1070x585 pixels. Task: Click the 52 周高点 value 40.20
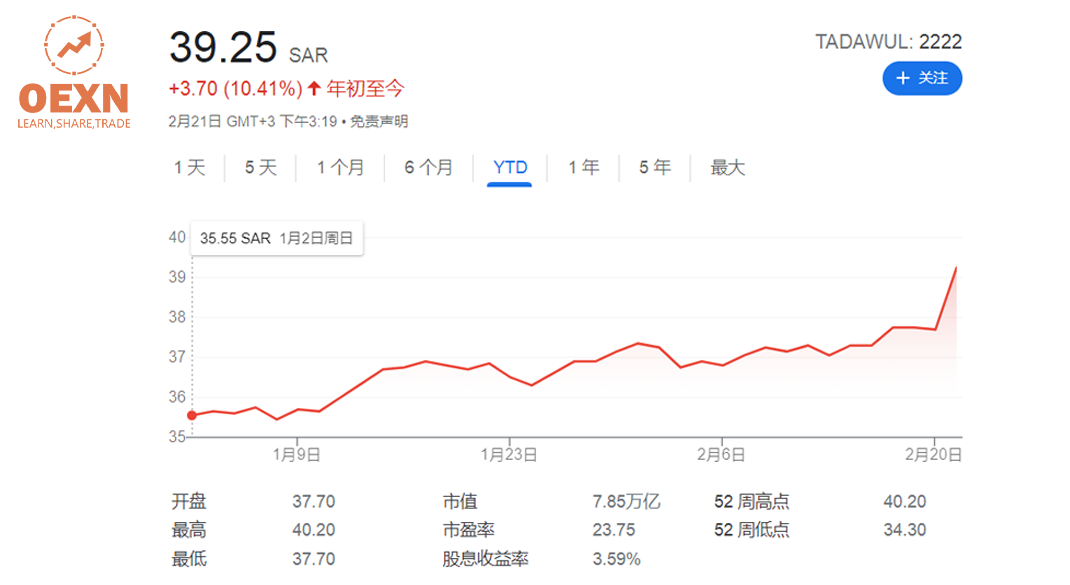click(905, 502)
